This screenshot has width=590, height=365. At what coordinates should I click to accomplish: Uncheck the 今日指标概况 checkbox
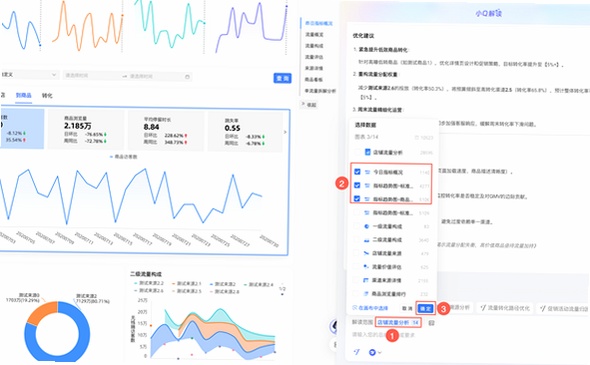(357, 172)
